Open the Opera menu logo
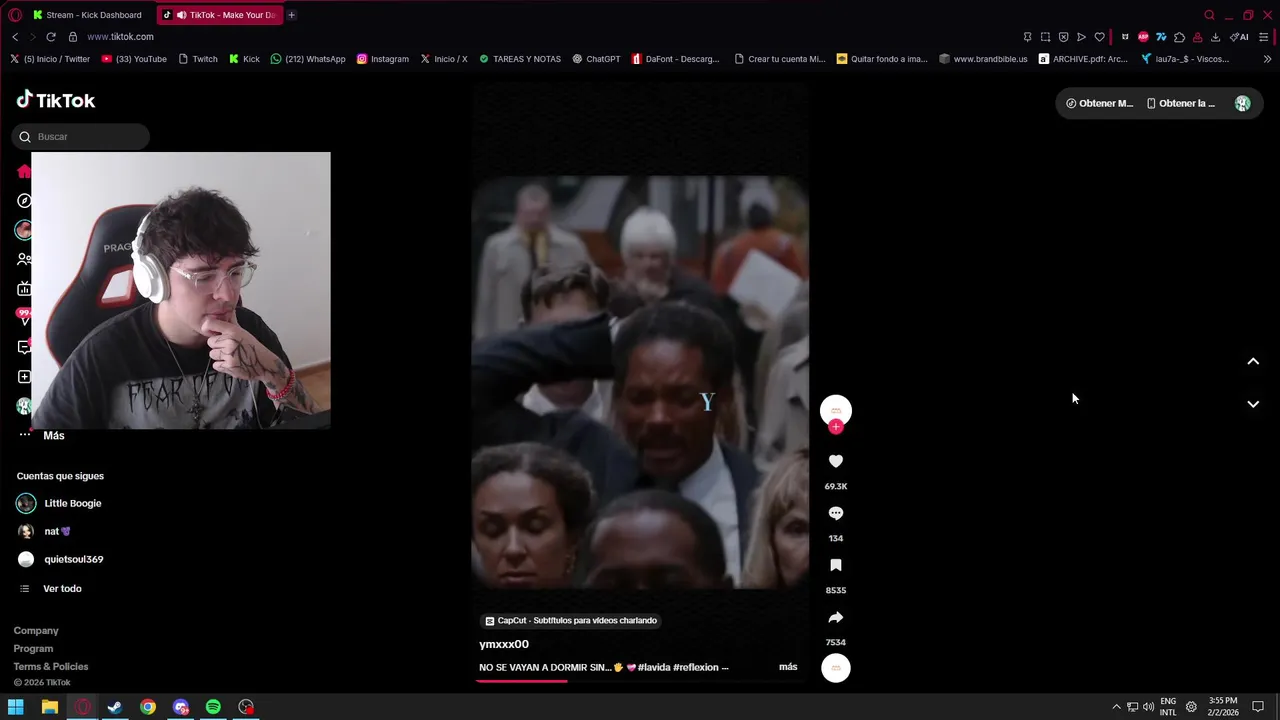Image resolution: width=1280 pixels, height=720 pixels. click(x=15, y=15)
